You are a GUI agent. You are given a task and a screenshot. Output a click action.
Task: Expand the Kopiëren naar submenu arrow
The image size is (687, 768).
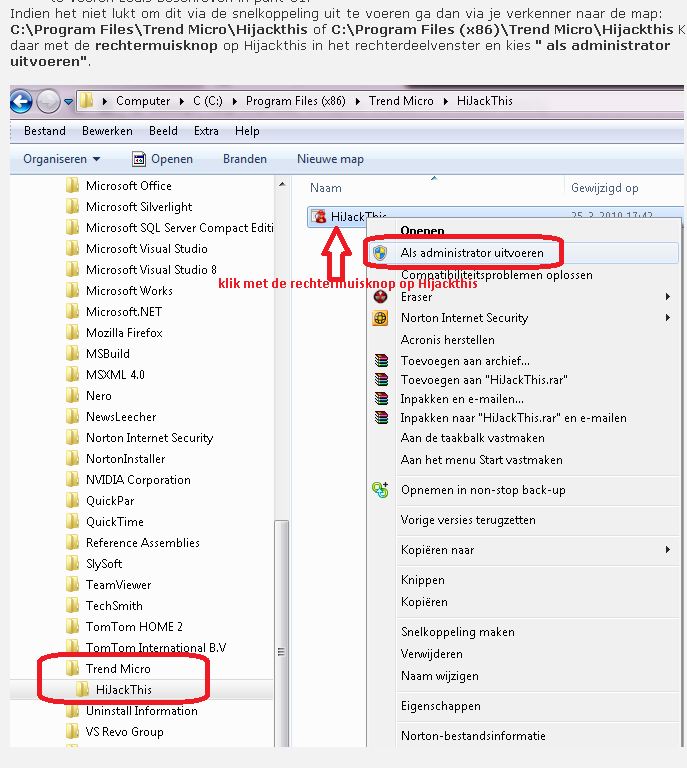[x=667, y=550]
